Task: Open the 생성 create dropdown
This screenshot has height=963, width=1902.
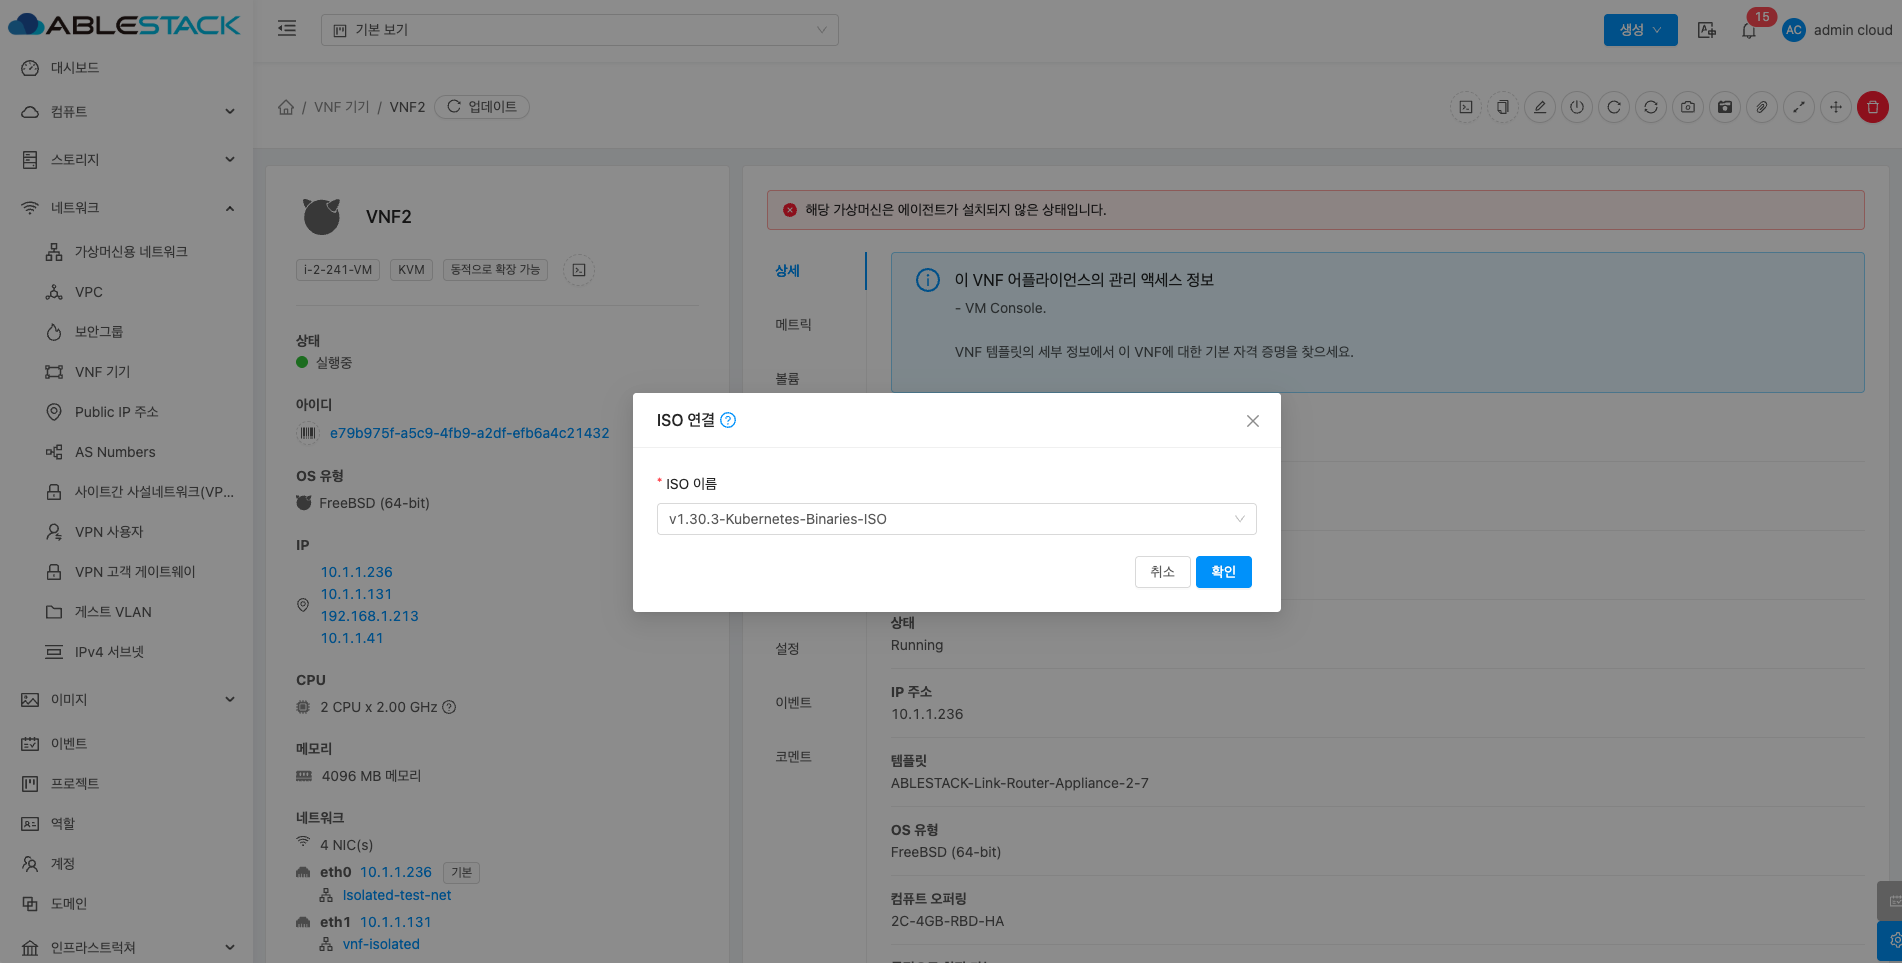Action: 1640,30
